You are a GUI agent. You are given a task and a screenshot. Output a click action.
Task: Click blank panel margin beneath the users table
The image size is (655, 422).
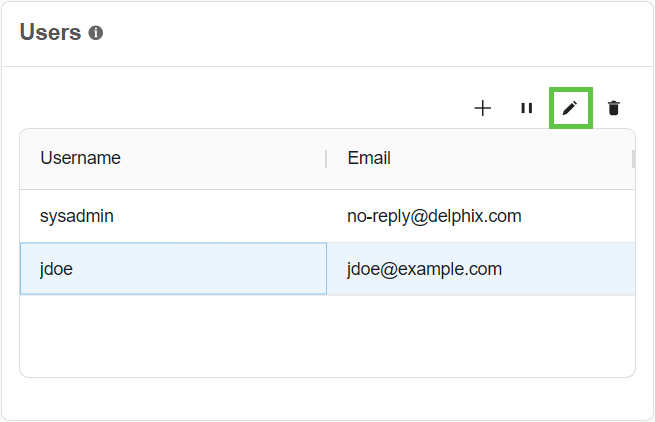327,399
